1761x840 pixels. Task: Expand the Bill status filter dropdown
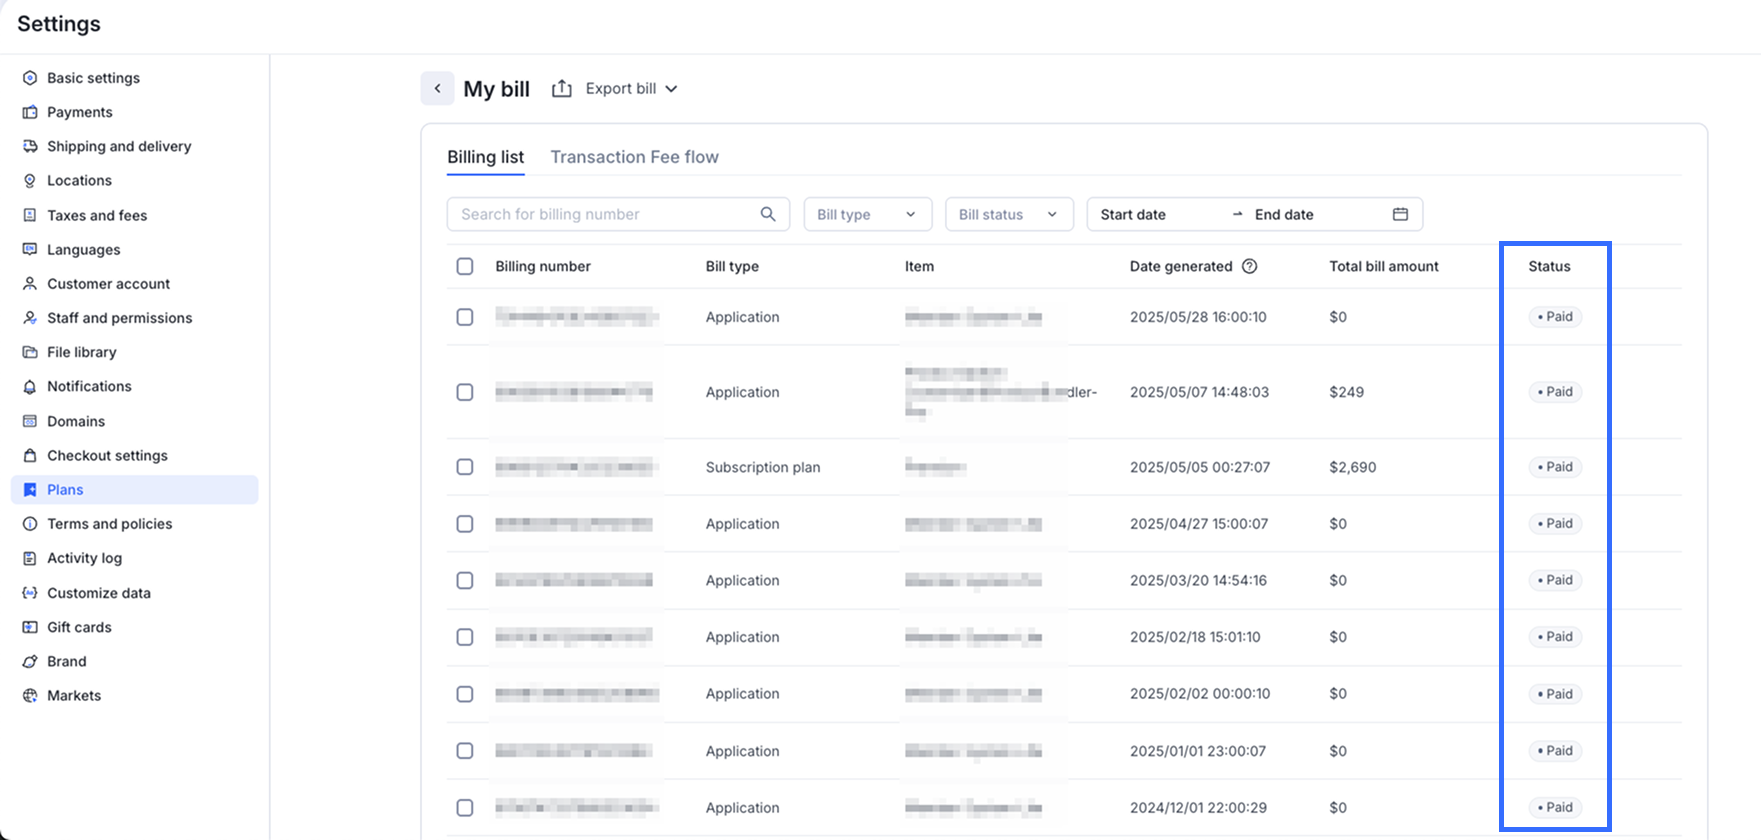point(1009,214)
